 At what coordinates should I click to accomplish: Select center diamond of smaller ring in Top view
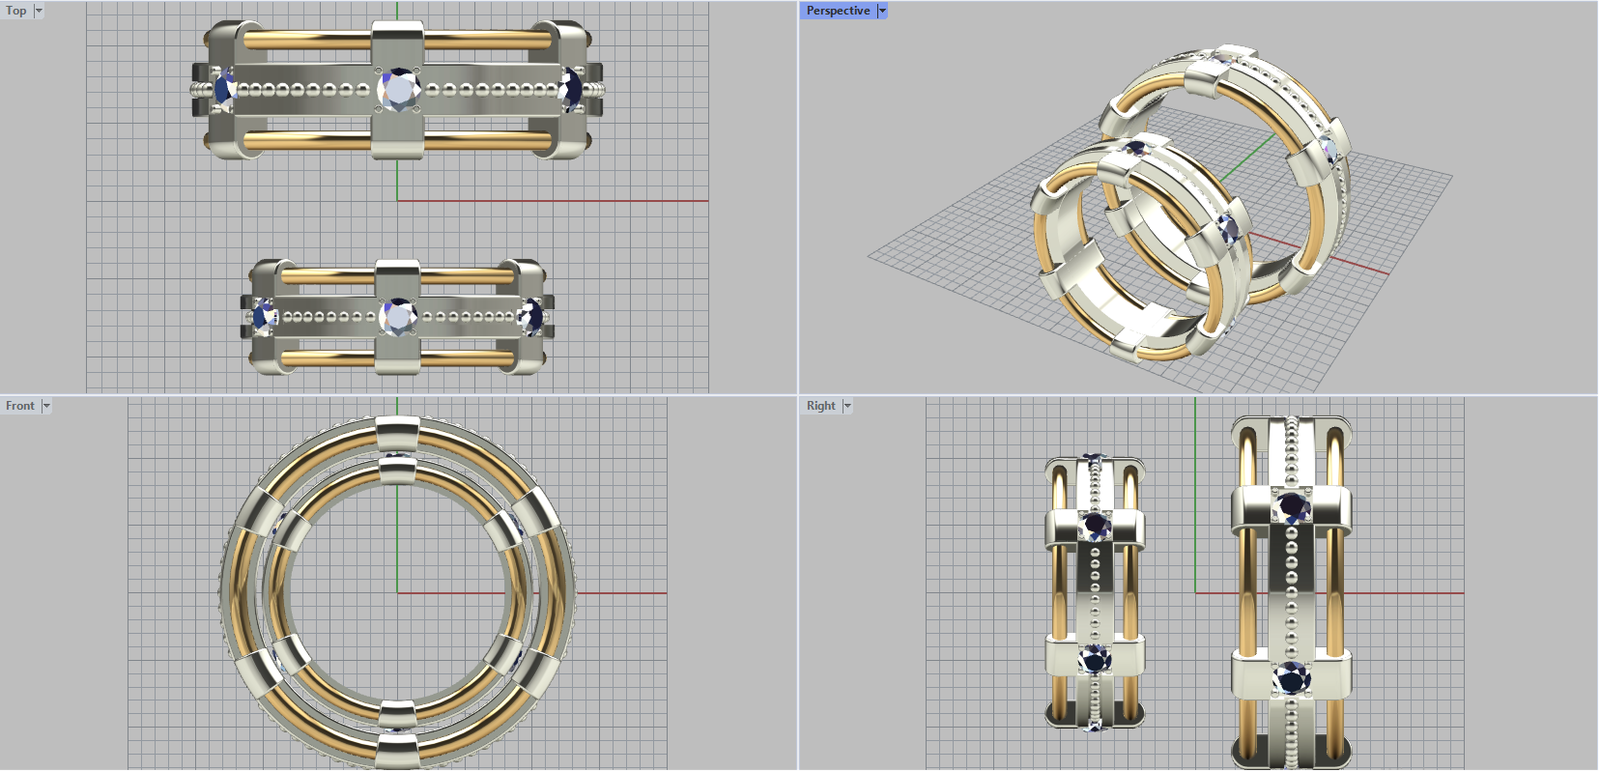398,317
